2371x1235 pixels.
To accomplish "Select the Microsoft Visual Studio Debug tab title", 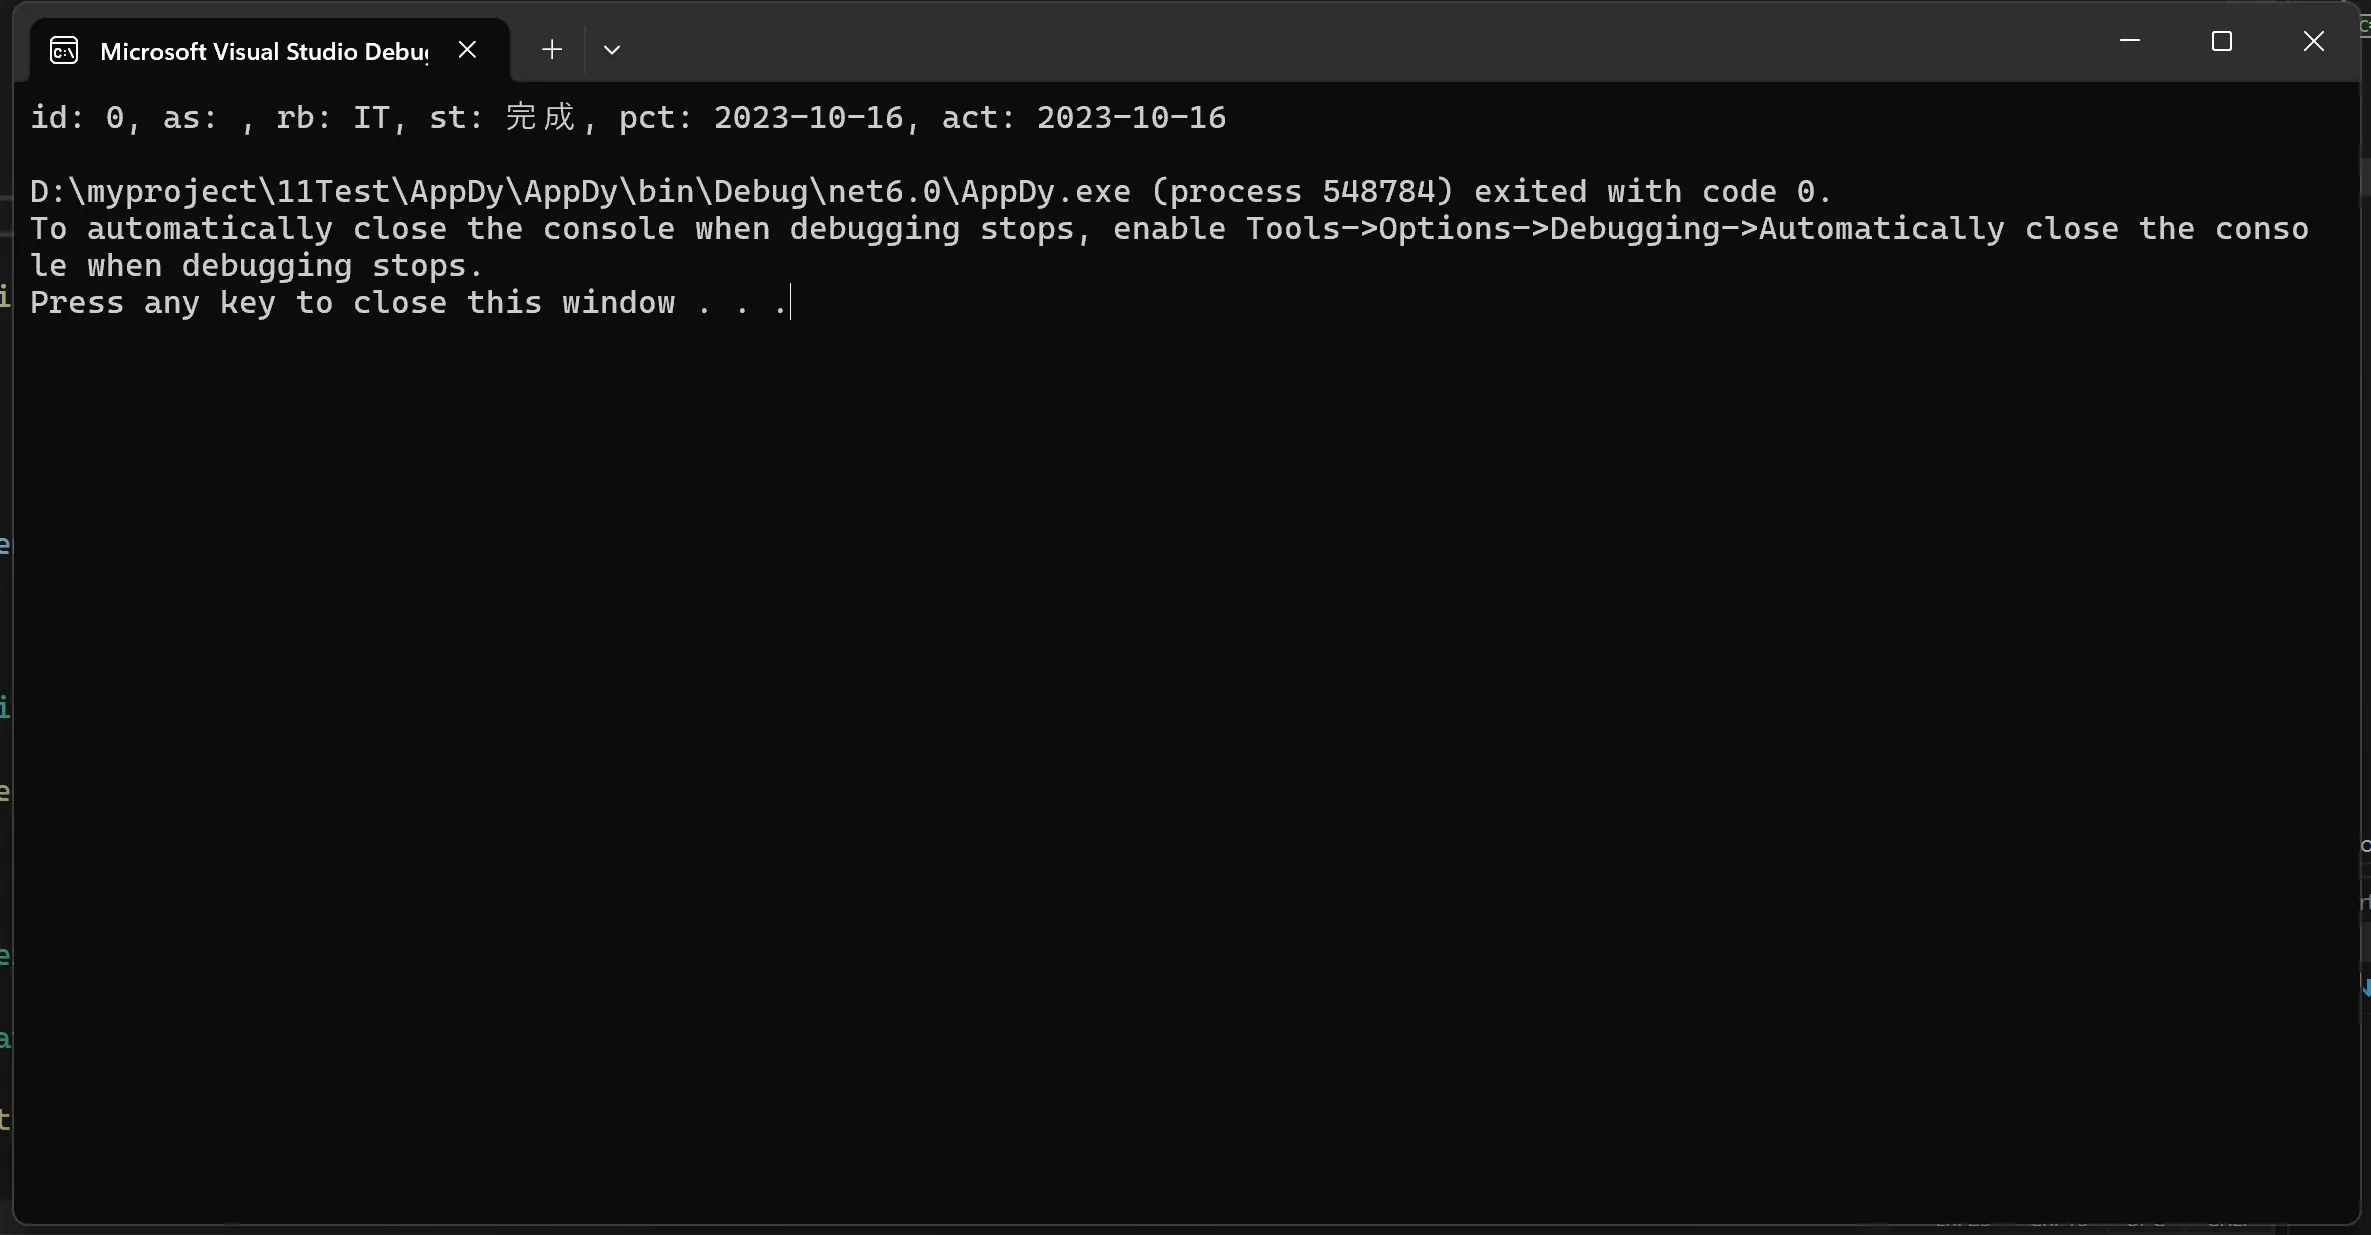I will pyautogui.click(x=264, y=52).
